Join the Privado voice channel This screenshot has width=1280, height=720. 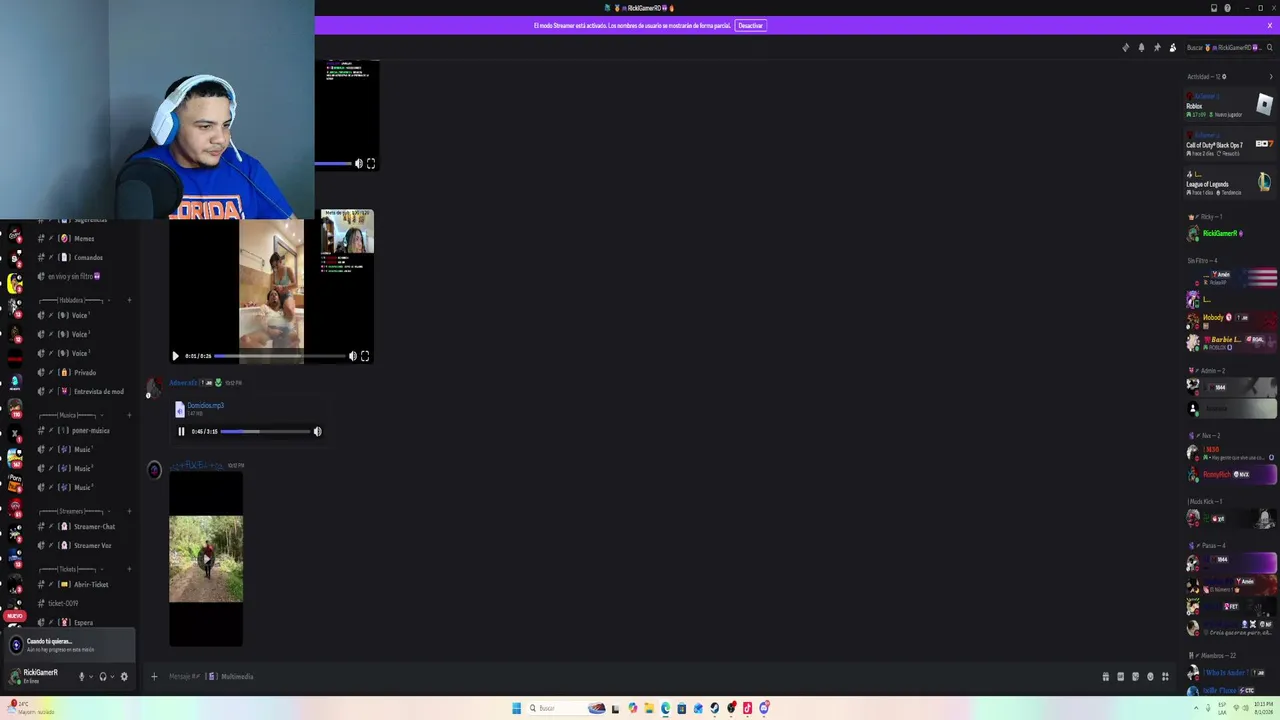[x=84, y=372]
